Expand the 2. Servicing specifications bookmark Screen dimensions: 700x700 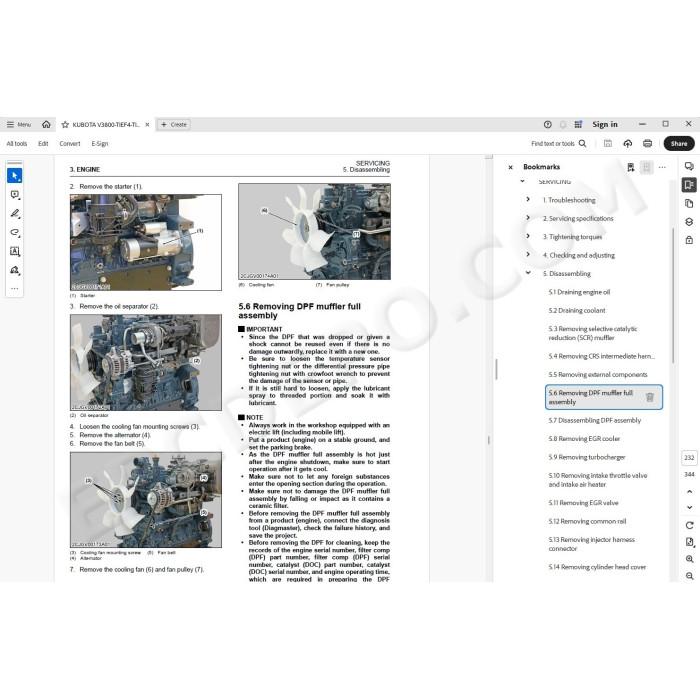(528, 218)
